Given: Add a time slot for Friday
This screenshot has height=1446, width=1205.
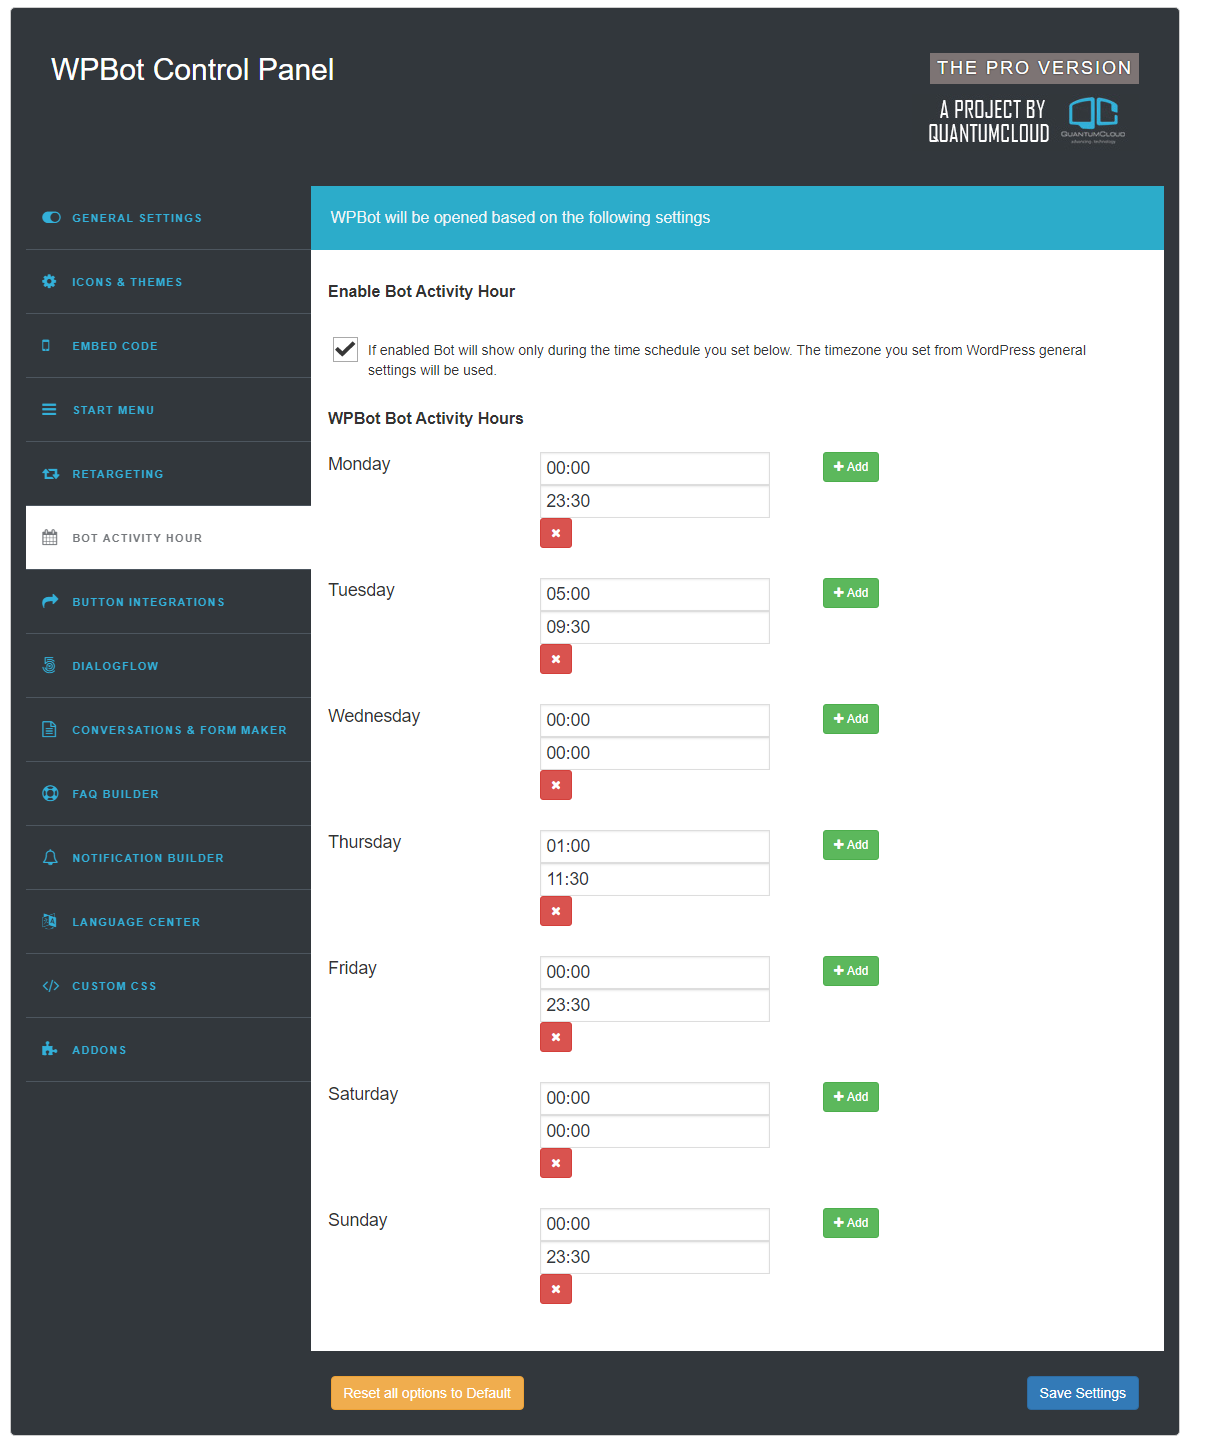Looking at the screenshot, I should coord(851,971).
